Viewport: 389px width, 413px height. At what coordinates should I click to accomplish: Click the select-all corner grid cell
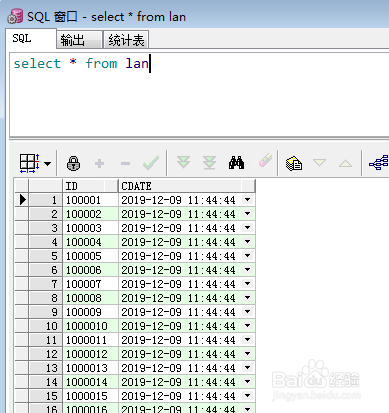click(22, 186)
